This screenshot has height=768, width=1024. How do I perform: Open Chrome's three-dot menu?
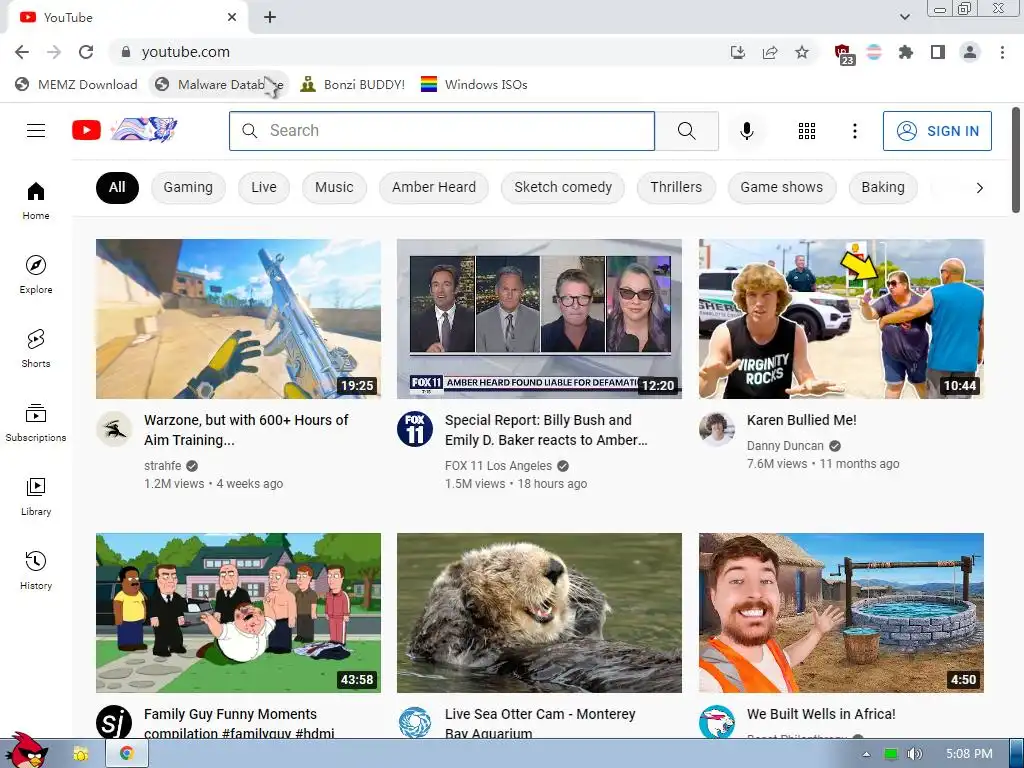coord(1002,52)
